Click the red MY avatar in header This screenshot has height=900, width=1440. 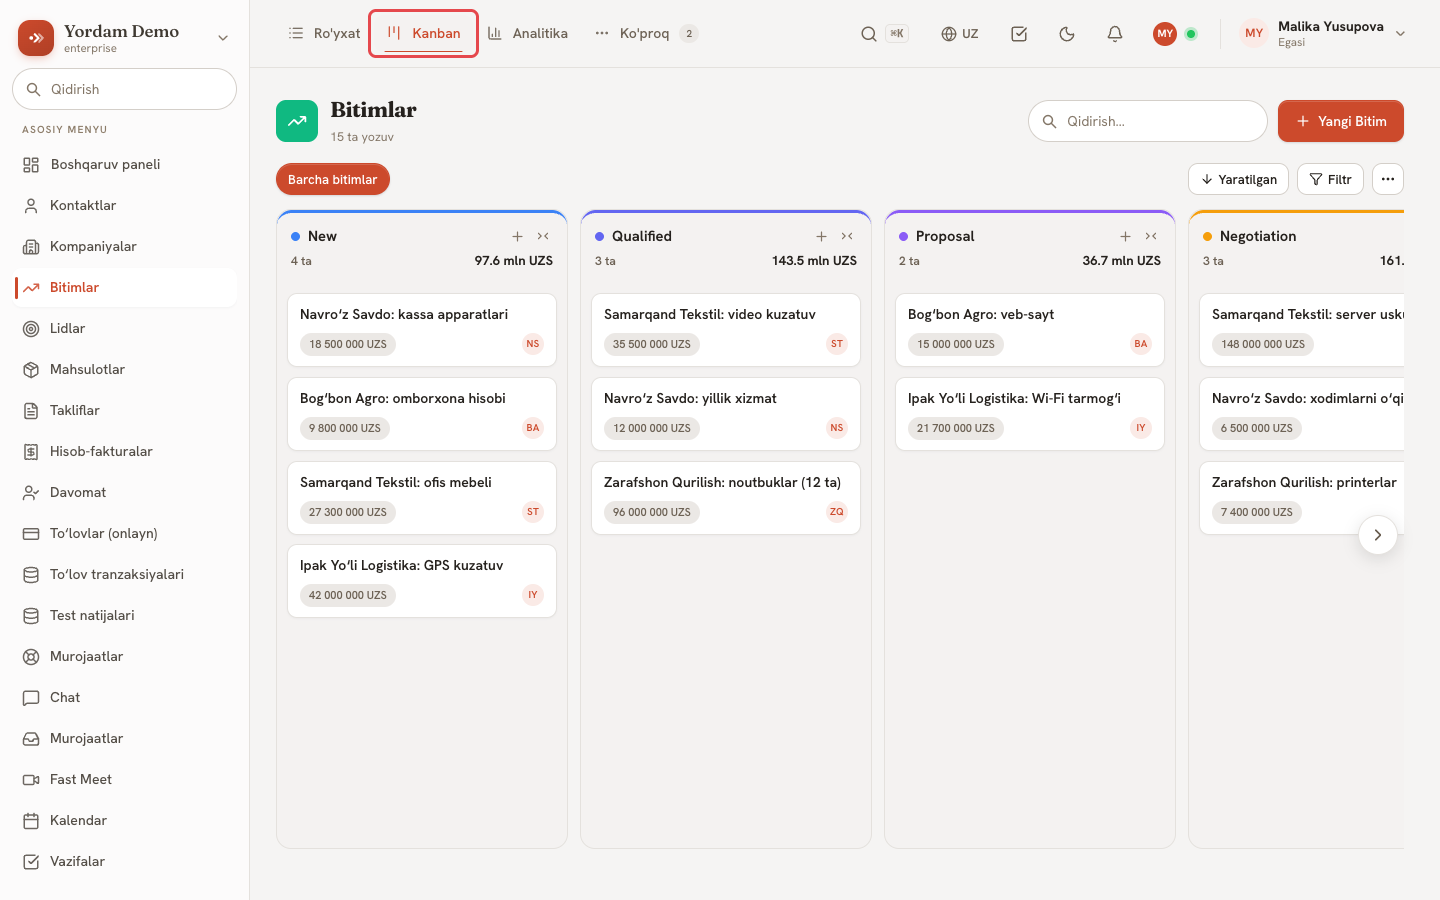1165,34
